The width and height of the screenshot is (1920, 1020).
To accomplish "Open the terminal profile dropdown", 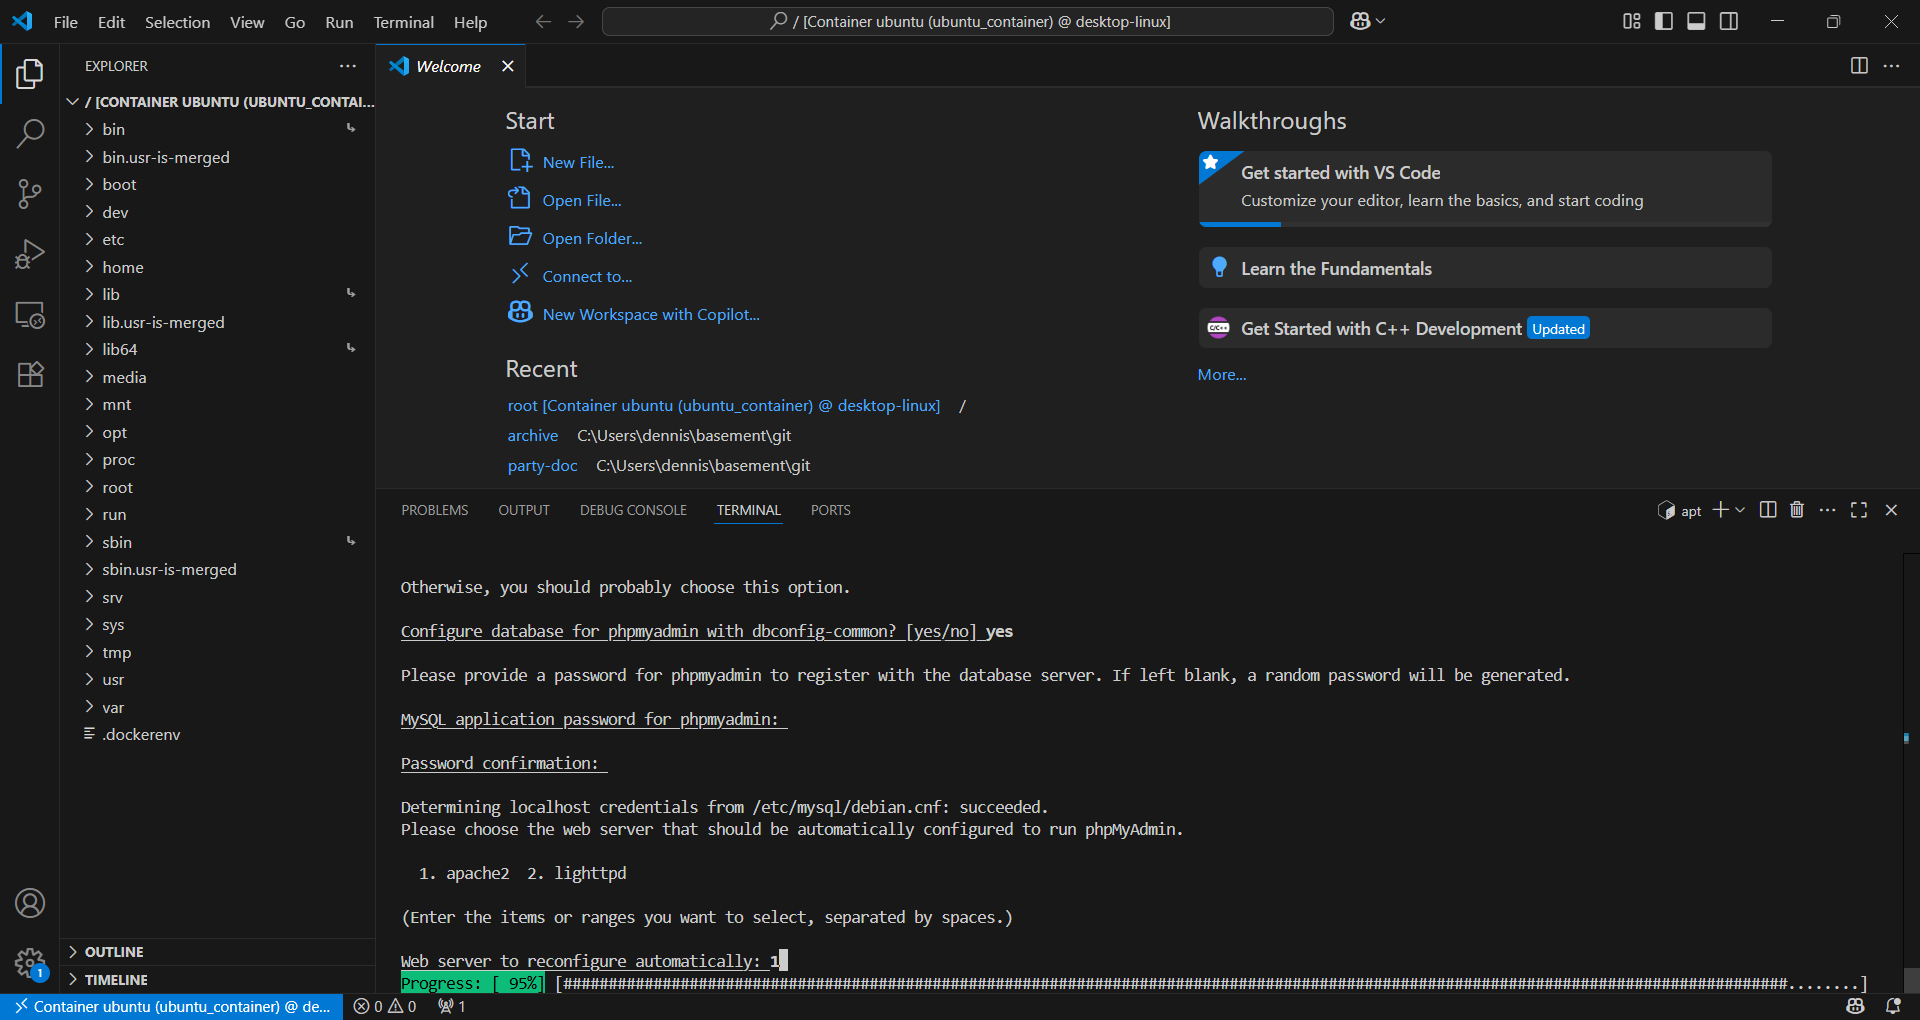I will click(1738, 510).
